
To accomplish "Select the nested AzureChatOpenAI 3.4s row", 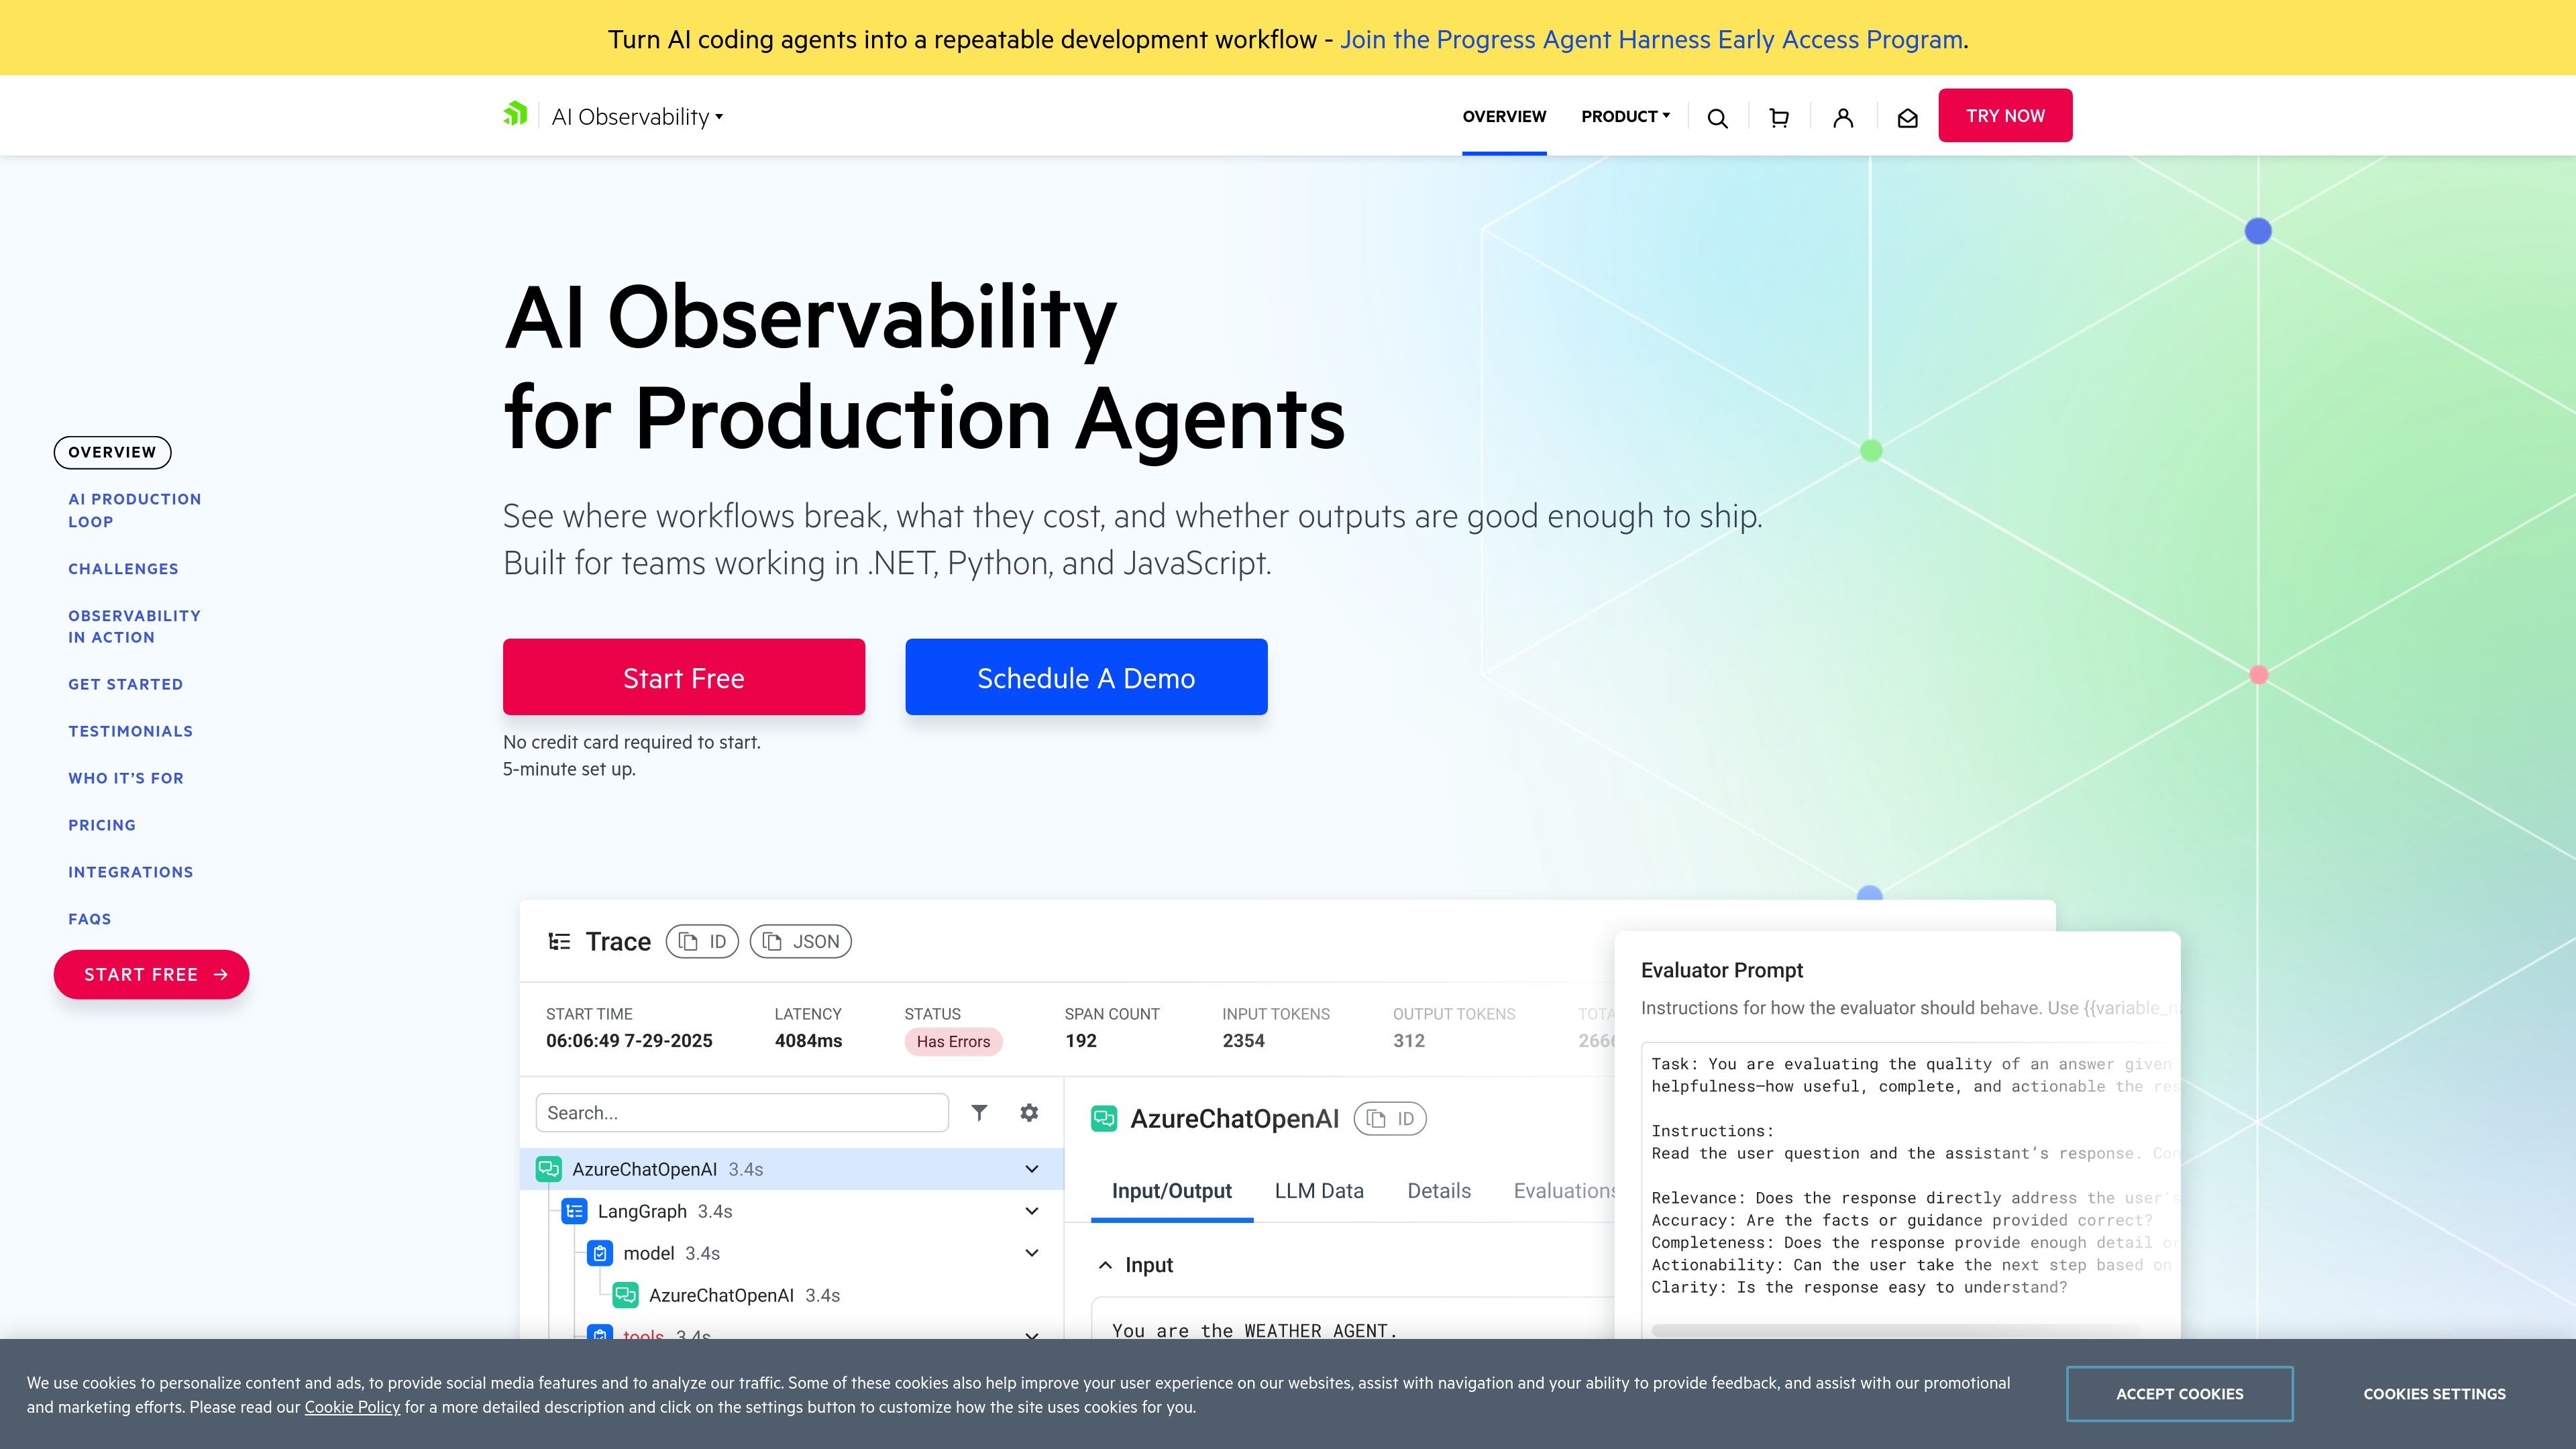I will coord(791,1295).
